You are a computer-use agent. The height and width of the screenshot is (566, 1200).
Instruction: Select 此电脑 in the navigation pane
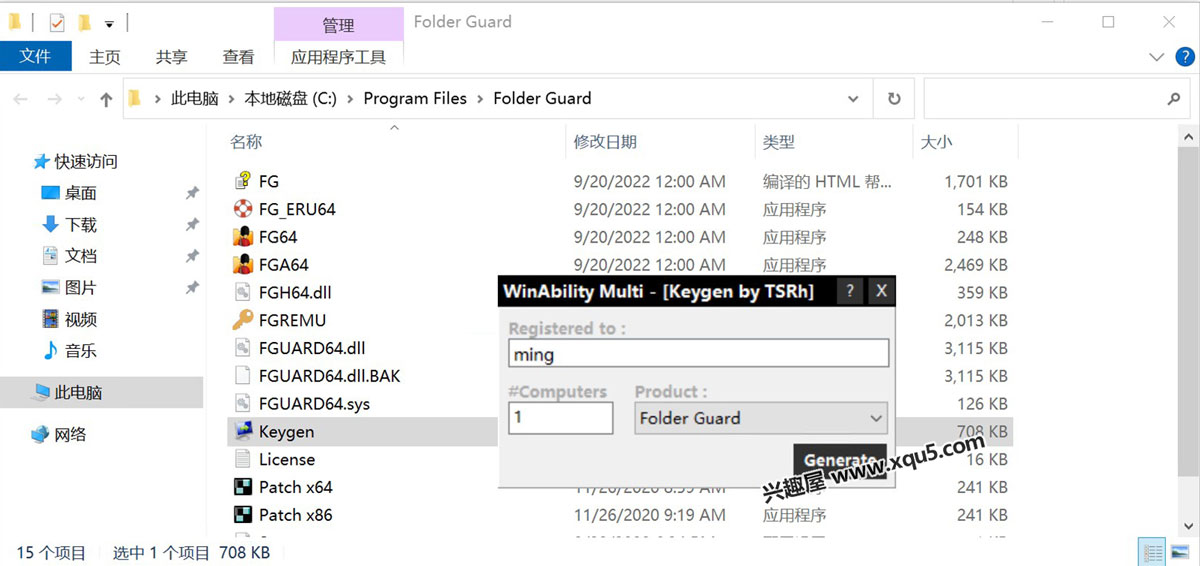(101, 393)
